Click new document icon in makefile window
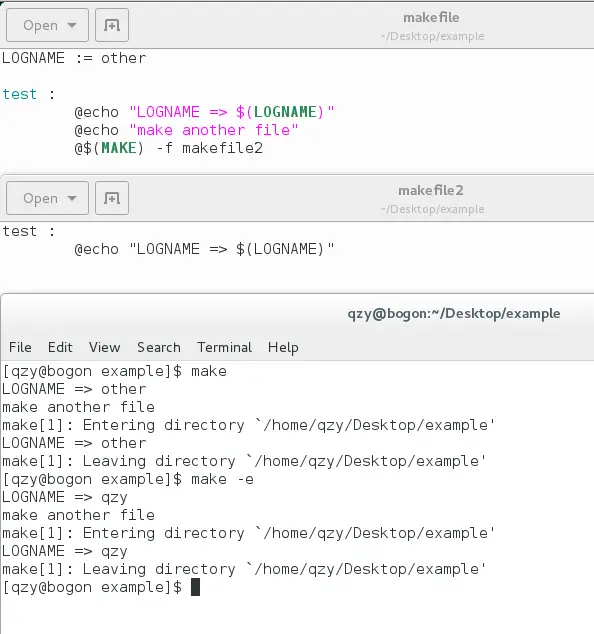594x634 pixels. pyautogui.click(x=112, y=25)
